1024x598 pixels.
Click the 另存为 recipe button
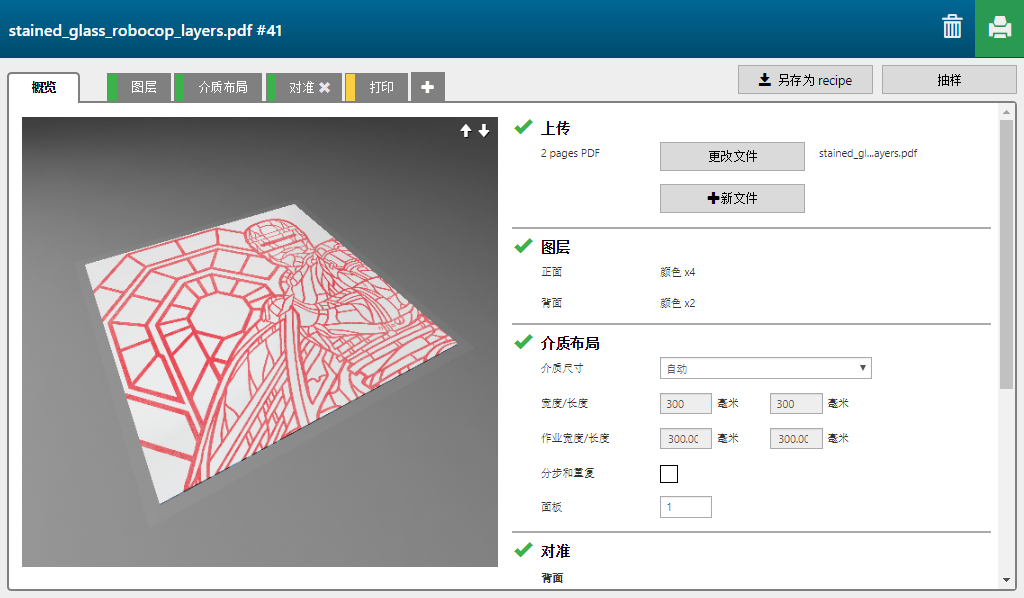point(805,80)
